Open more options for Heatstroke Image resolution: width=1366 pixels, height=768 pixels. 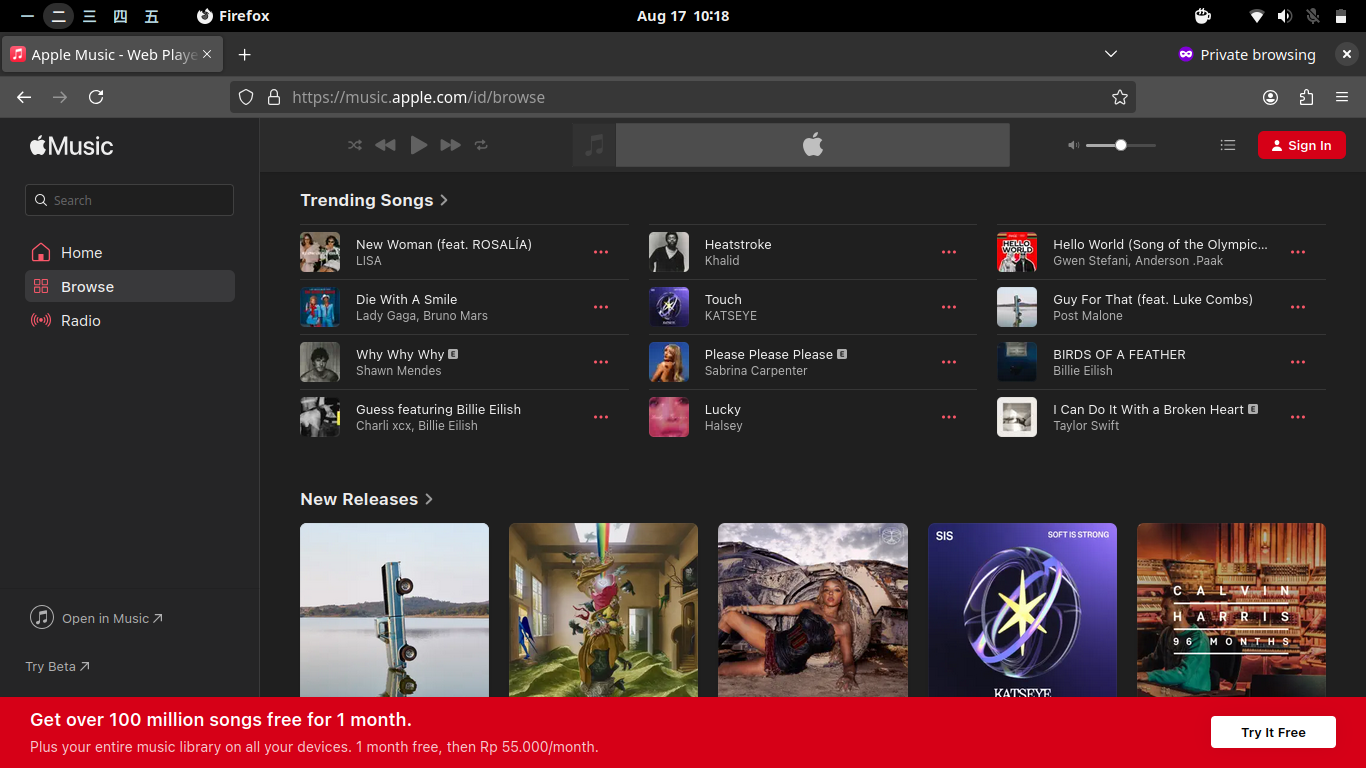(x=949, y=252)
